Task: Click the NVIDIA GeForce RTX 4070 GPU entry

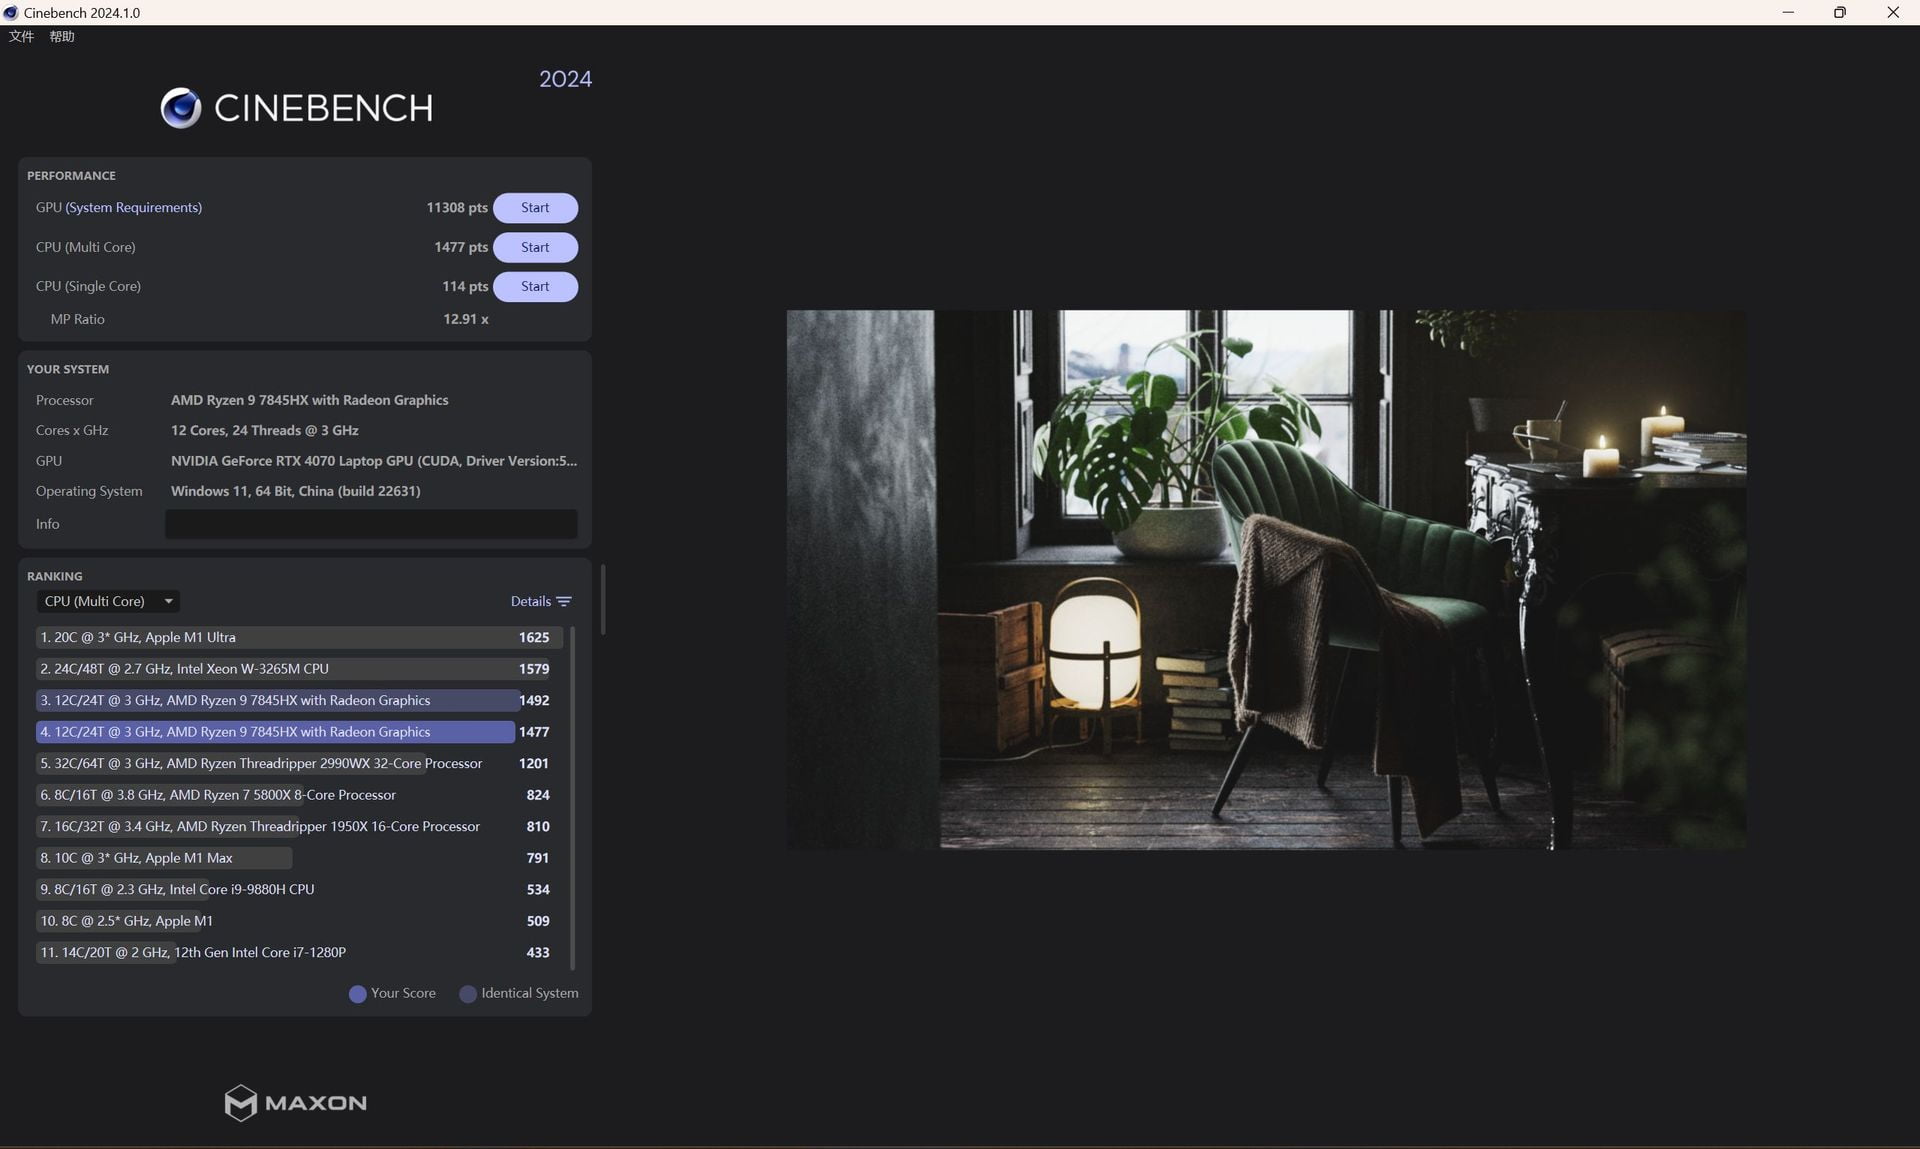Action: pos(373,461)
